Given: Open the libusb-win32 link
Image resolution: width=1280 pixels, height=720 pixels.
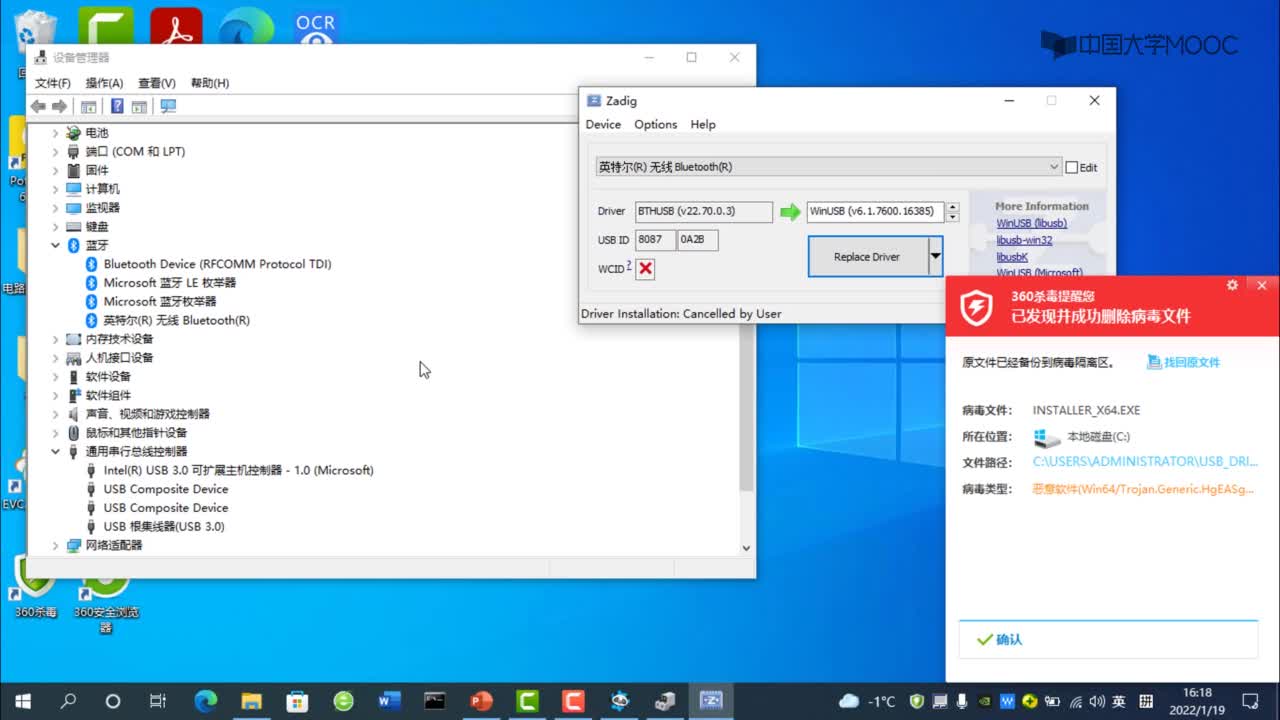Looking at the screenshot, I should point(1024,240).
